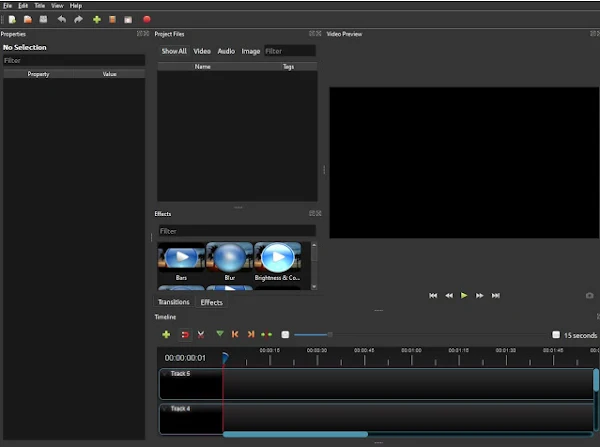
Task: Click the zoom out button near slider
Action: [x=285, y=335]
